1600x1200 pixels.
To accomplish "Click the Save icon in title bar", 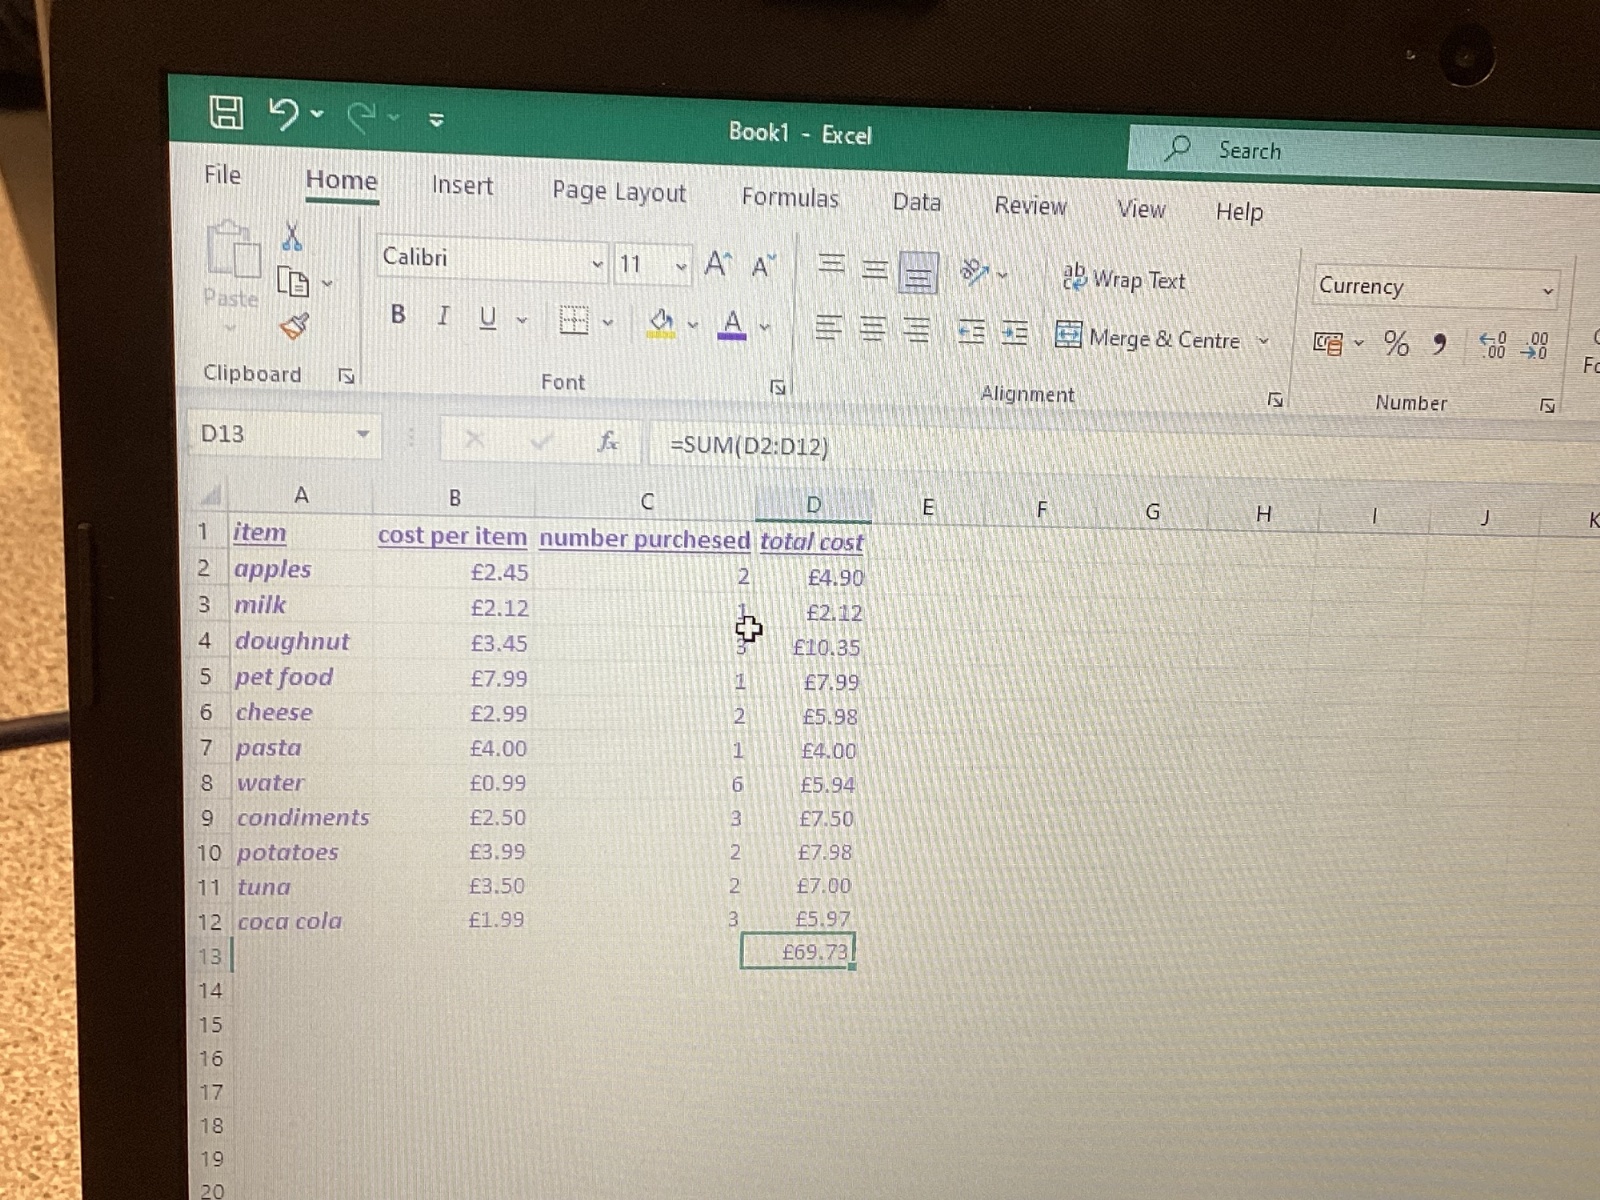I will (226, 112).
